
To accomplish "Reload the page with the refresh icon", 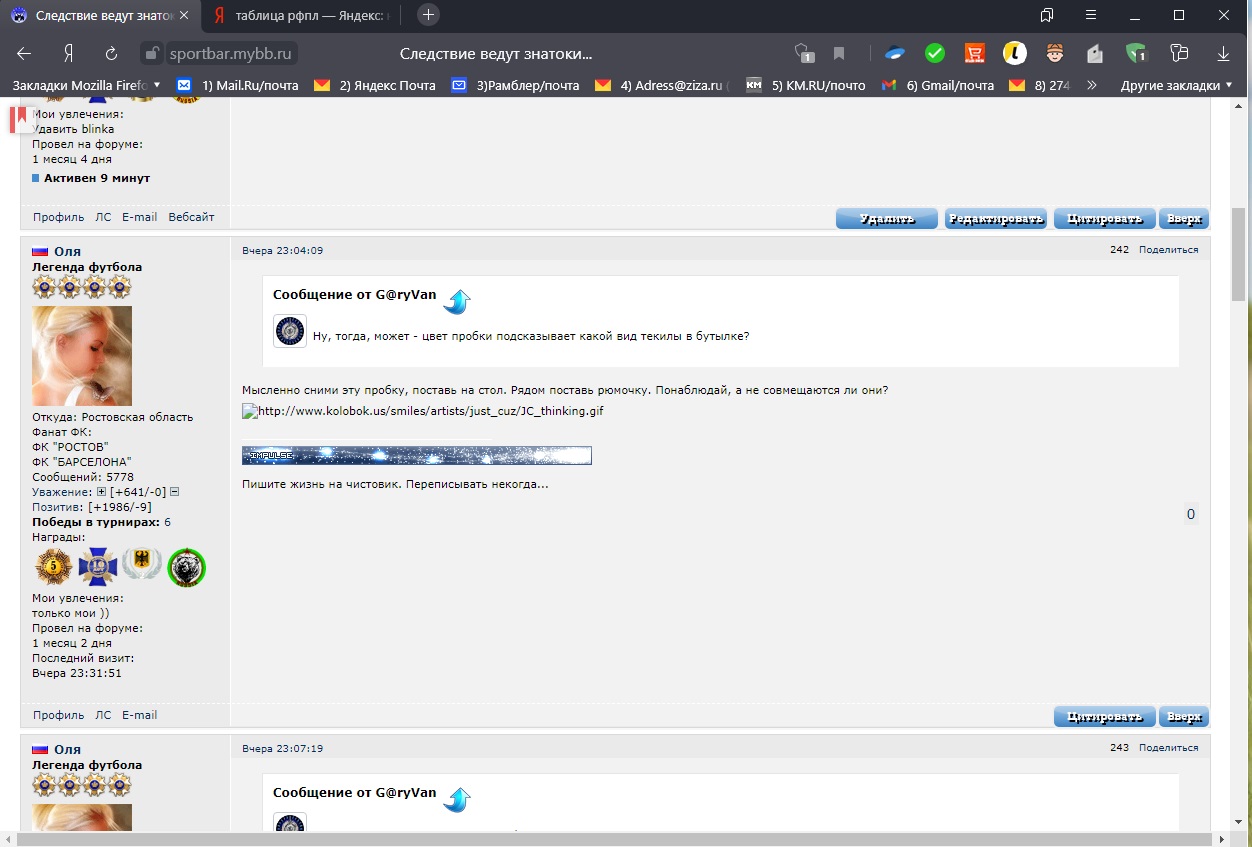I will (112, 54).
